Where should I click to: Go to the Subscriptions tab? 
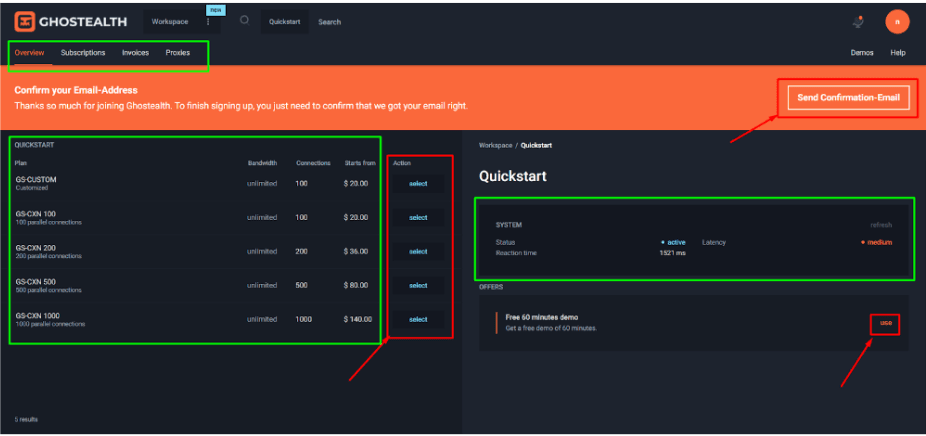83,53
